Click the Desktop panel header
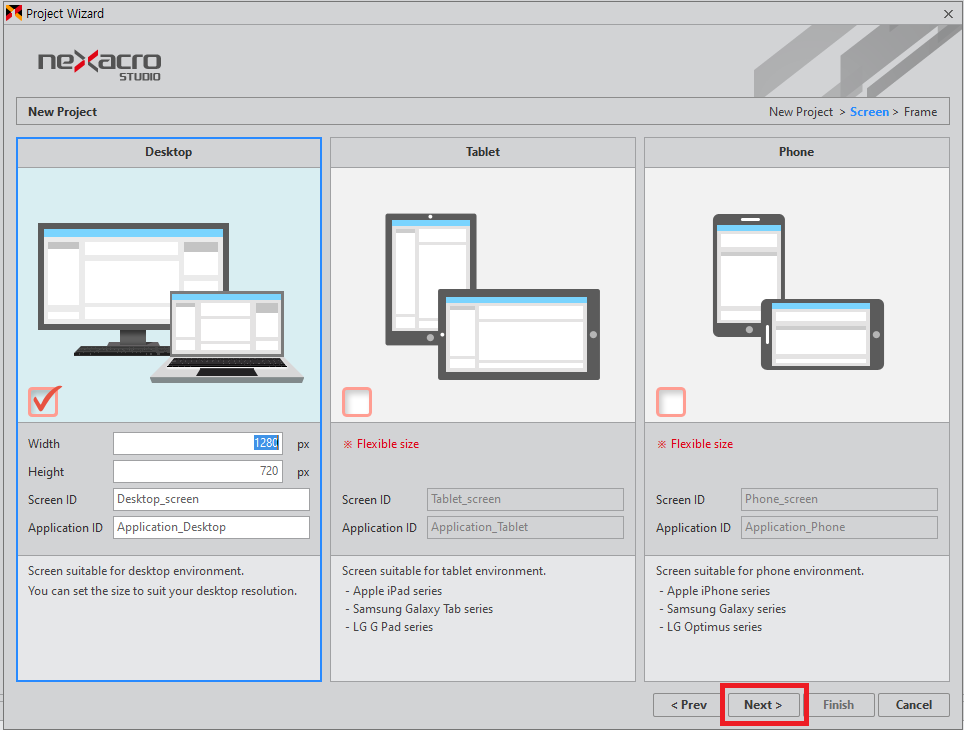This screenshot has width=964, height=730. 168,152
